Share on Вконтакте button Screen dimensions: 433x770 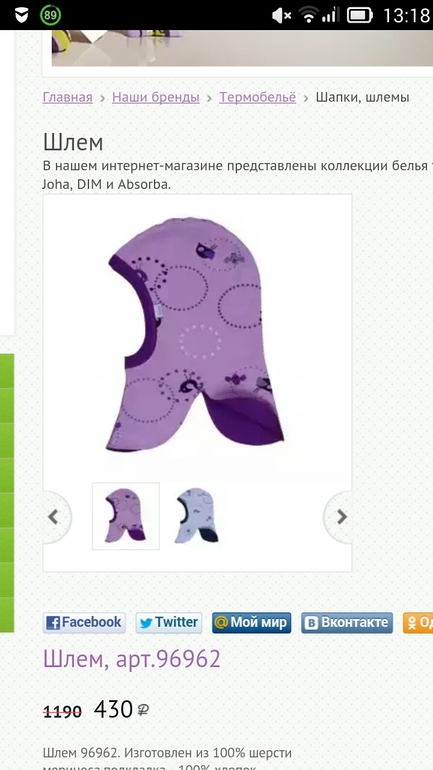pyautogui.click(x=347, y=623)
